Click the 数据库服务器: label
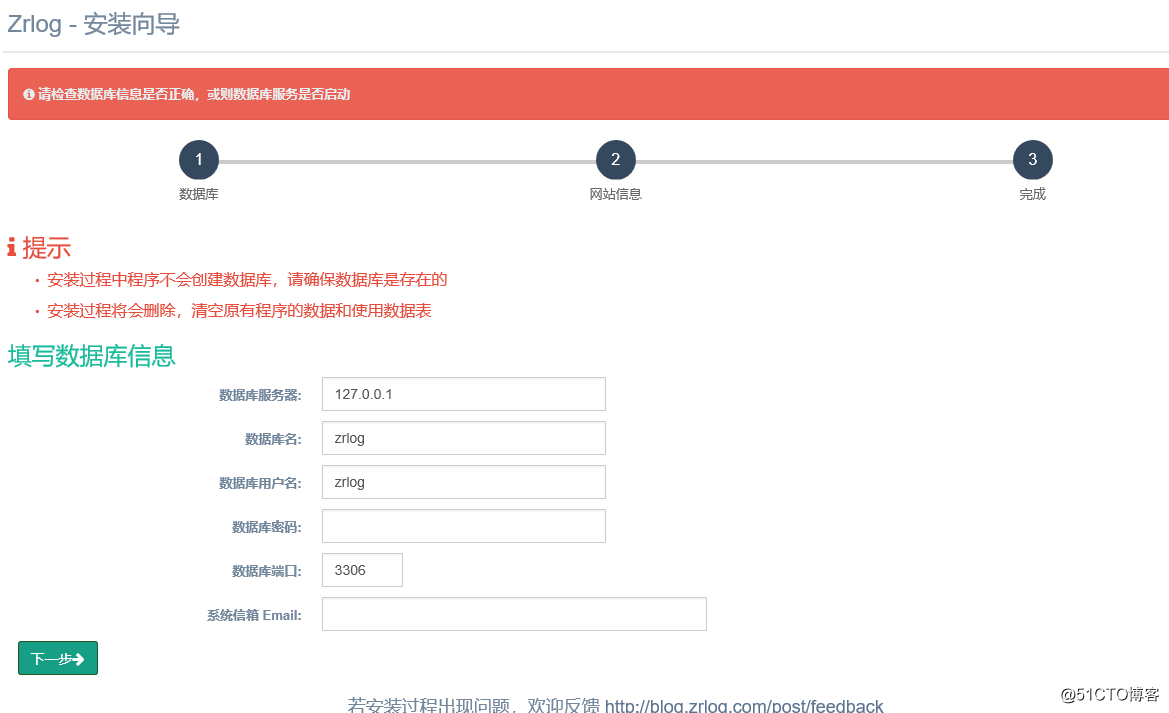 click(x=259, y=395)
